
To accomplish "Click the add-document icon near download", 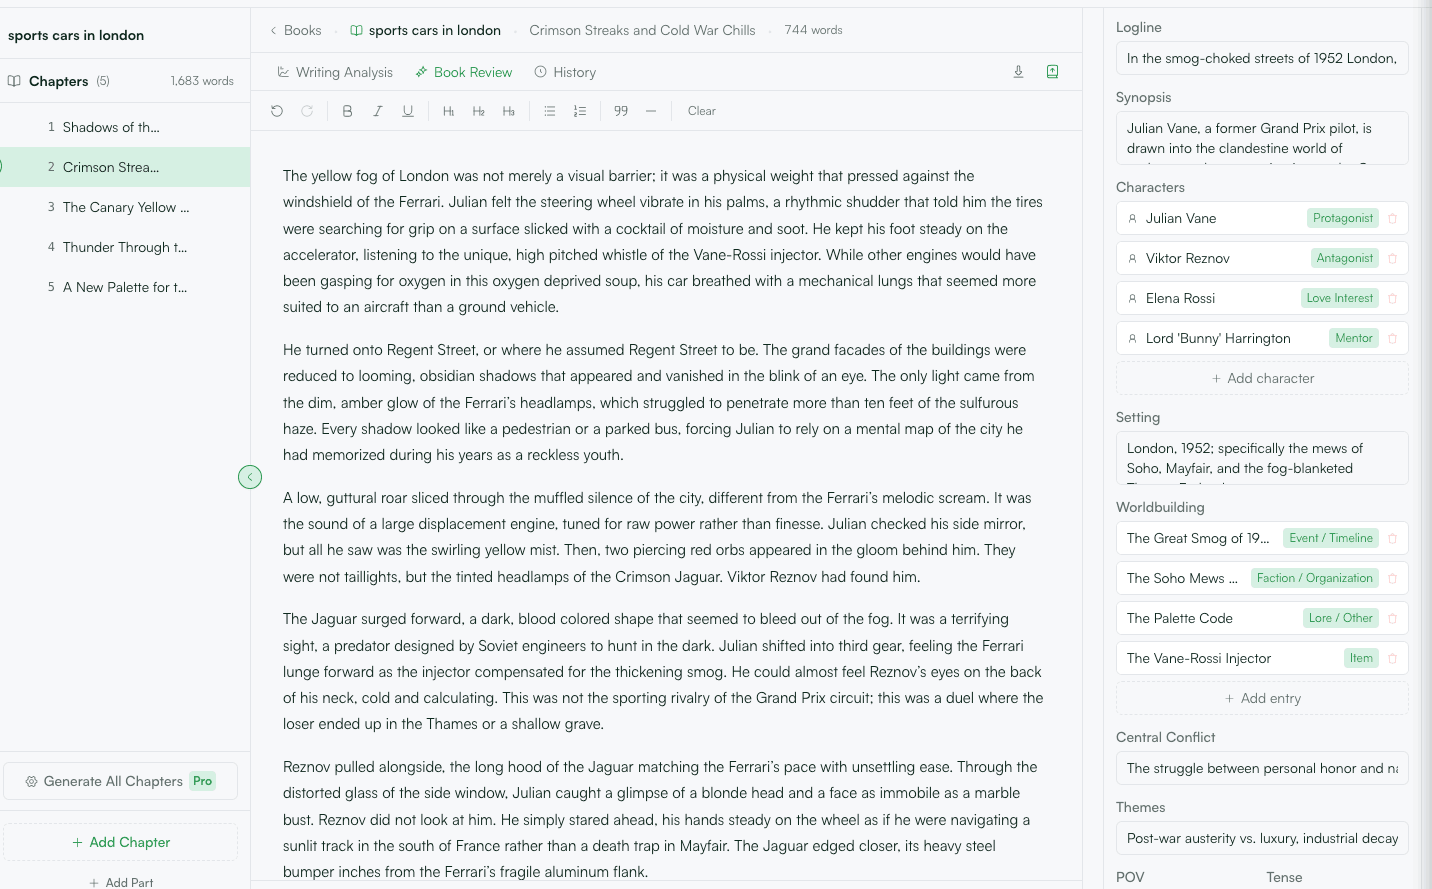I will pyautogui.click(x=1052, y=72).
